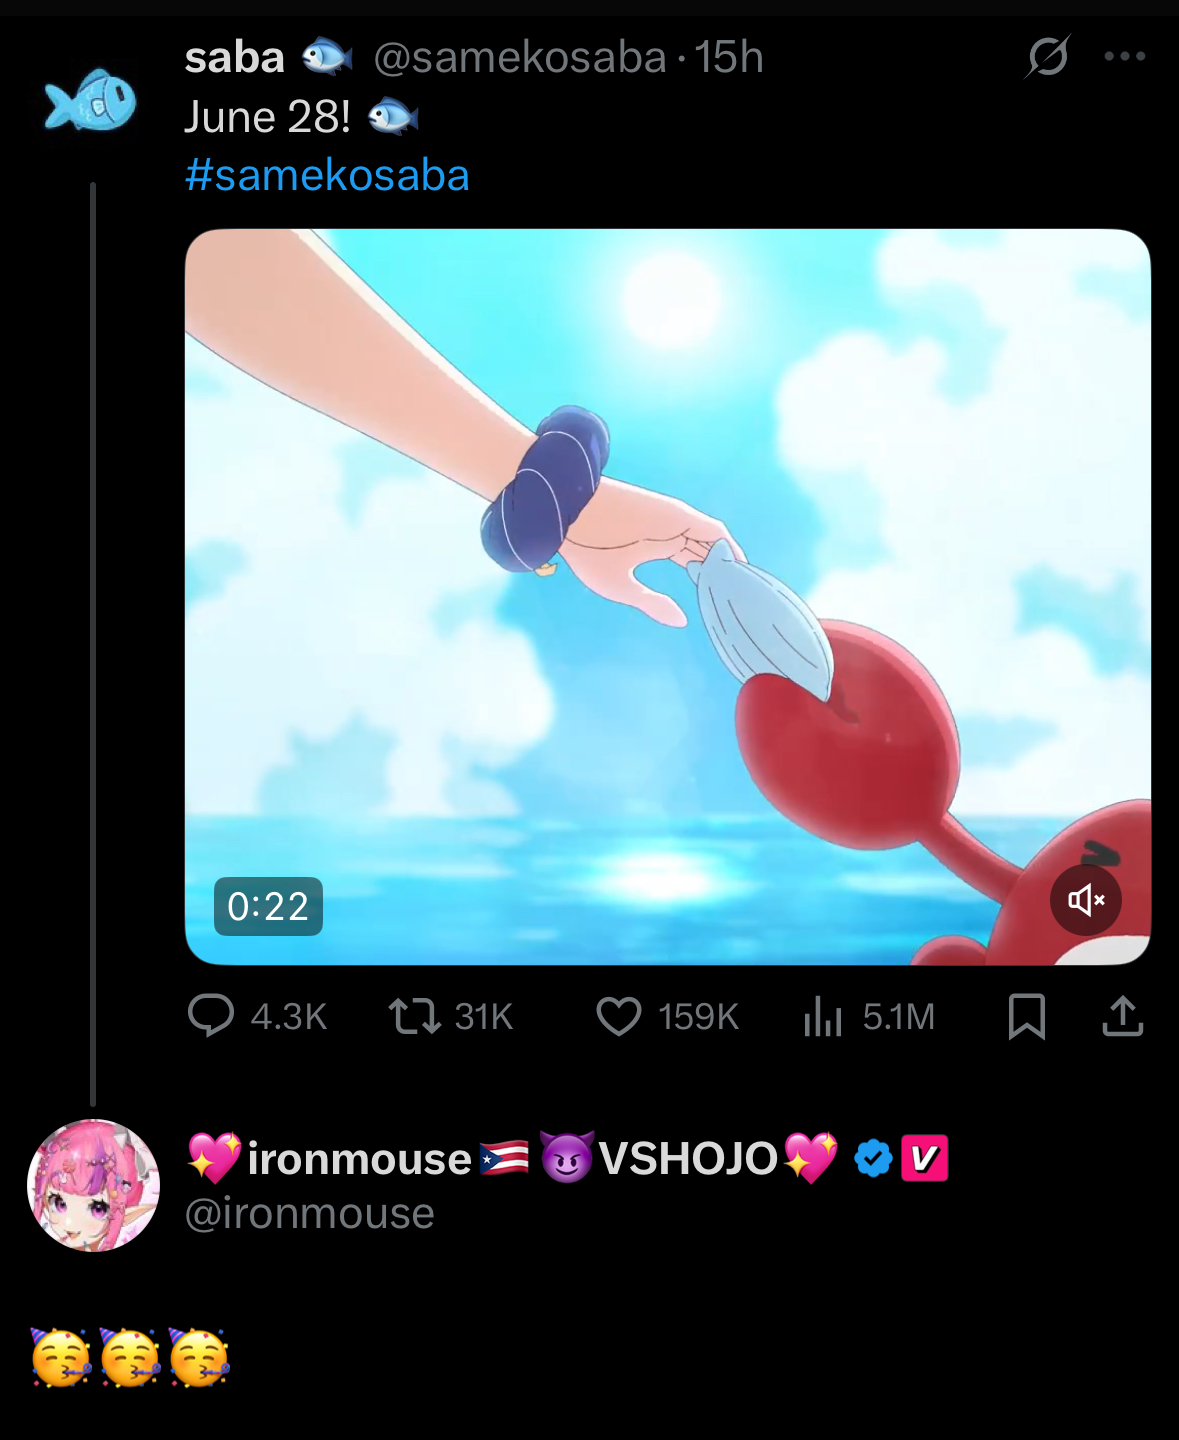Screen dimensions: 1179x1440
Task: Like the June 28 post
Action: 619,1016
